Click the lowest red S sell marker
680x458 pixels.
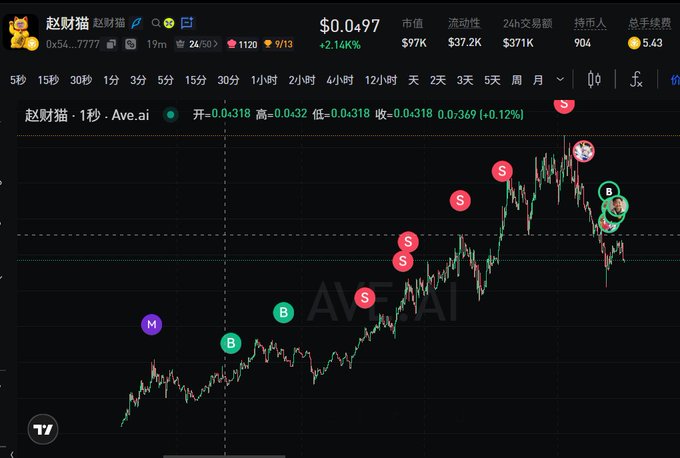(x=365, y=298)
